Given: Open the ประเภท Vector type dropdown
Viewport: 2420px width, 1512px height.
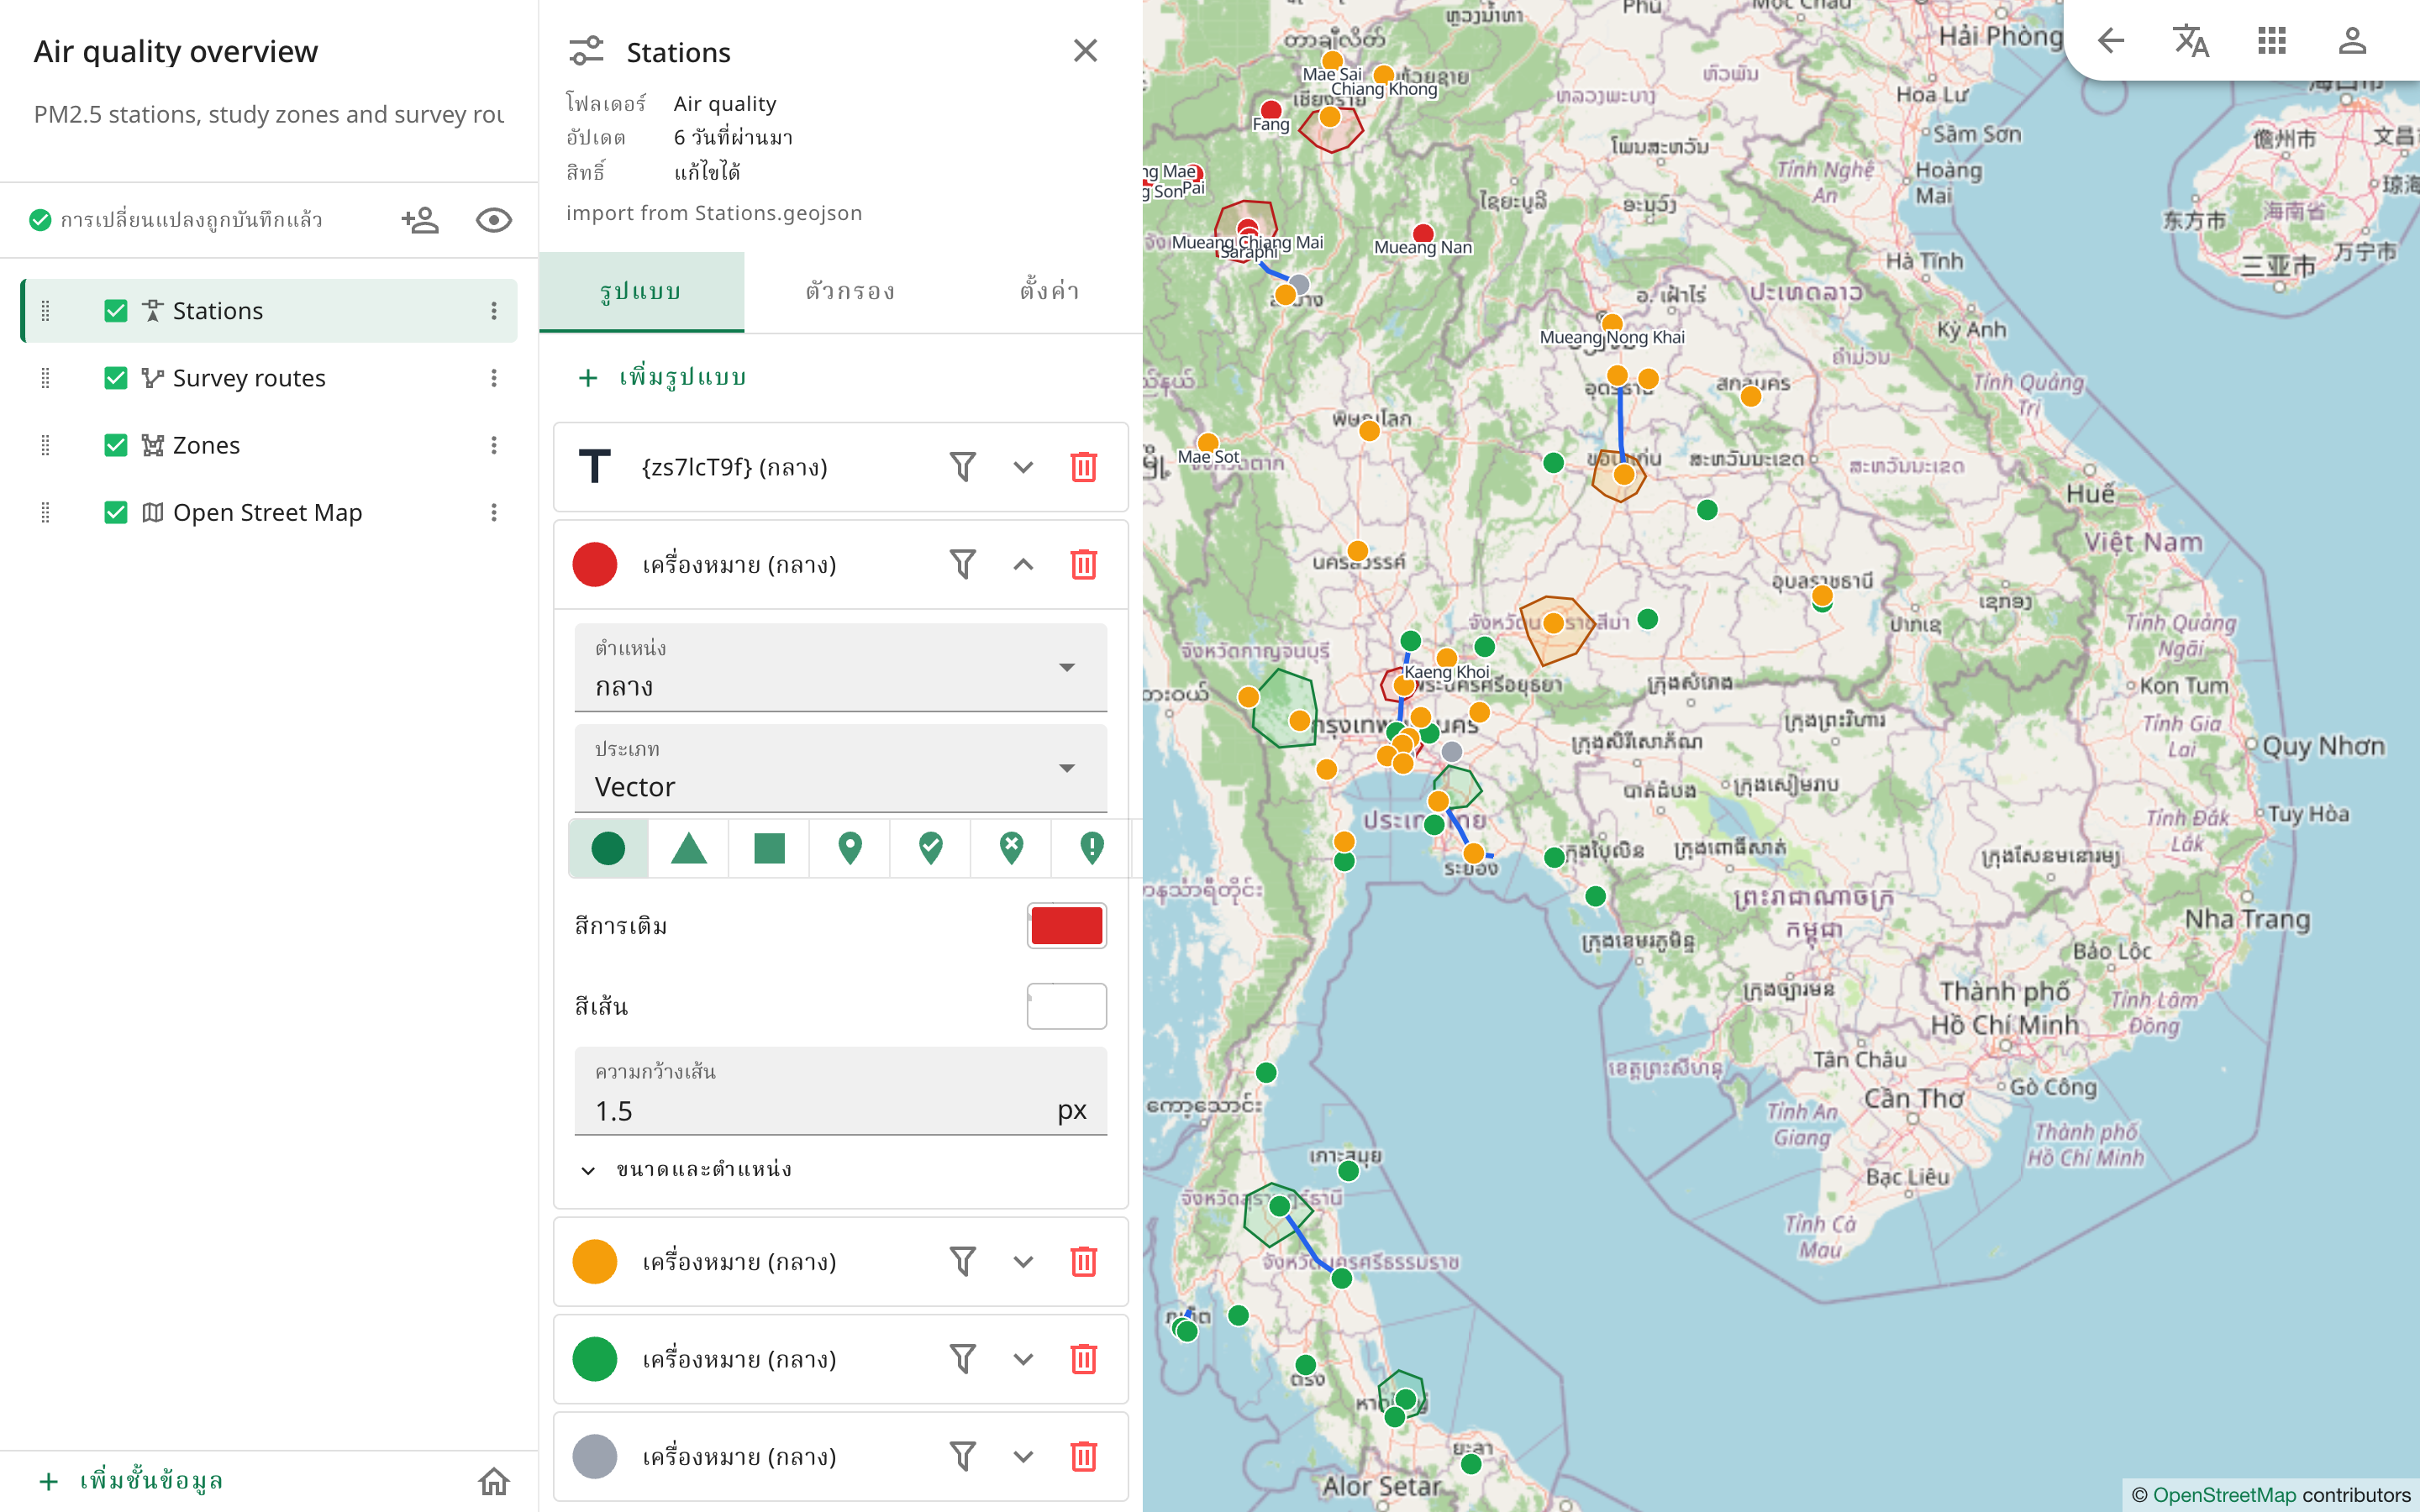Looking at the screenshot, I should [x=841, y=768].
